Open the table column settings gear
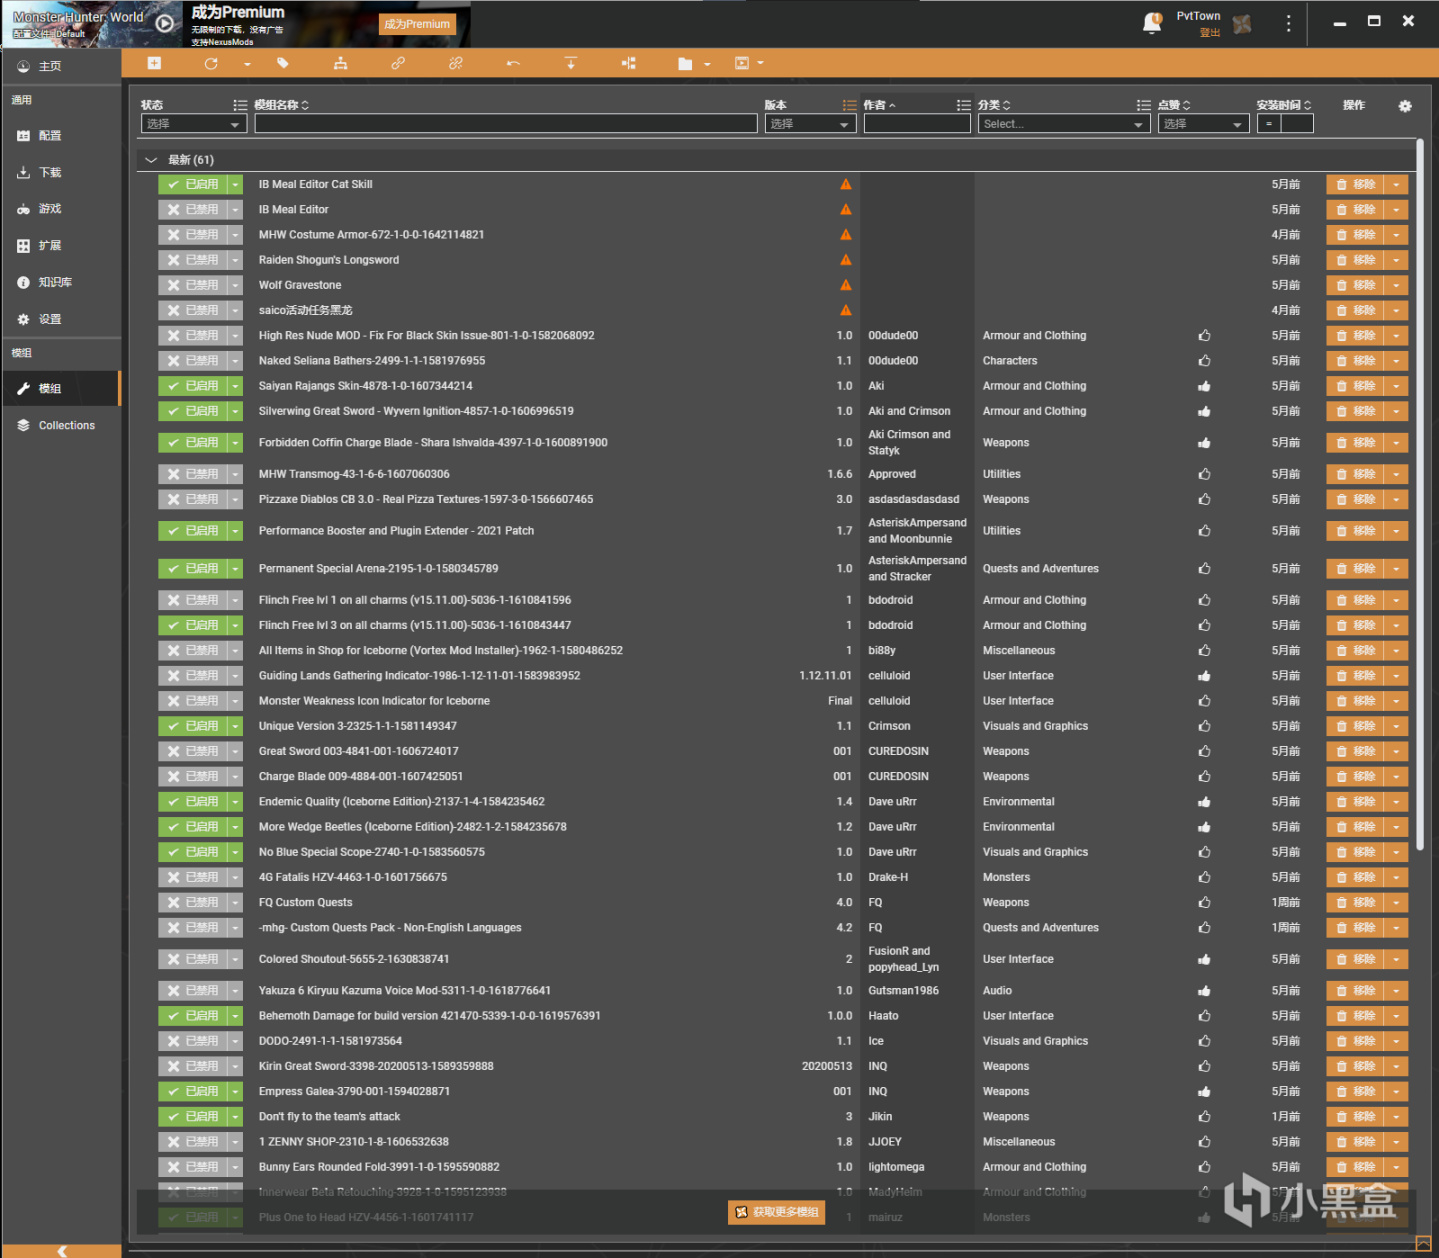 pyautogui.click(x=1405, y=106)
